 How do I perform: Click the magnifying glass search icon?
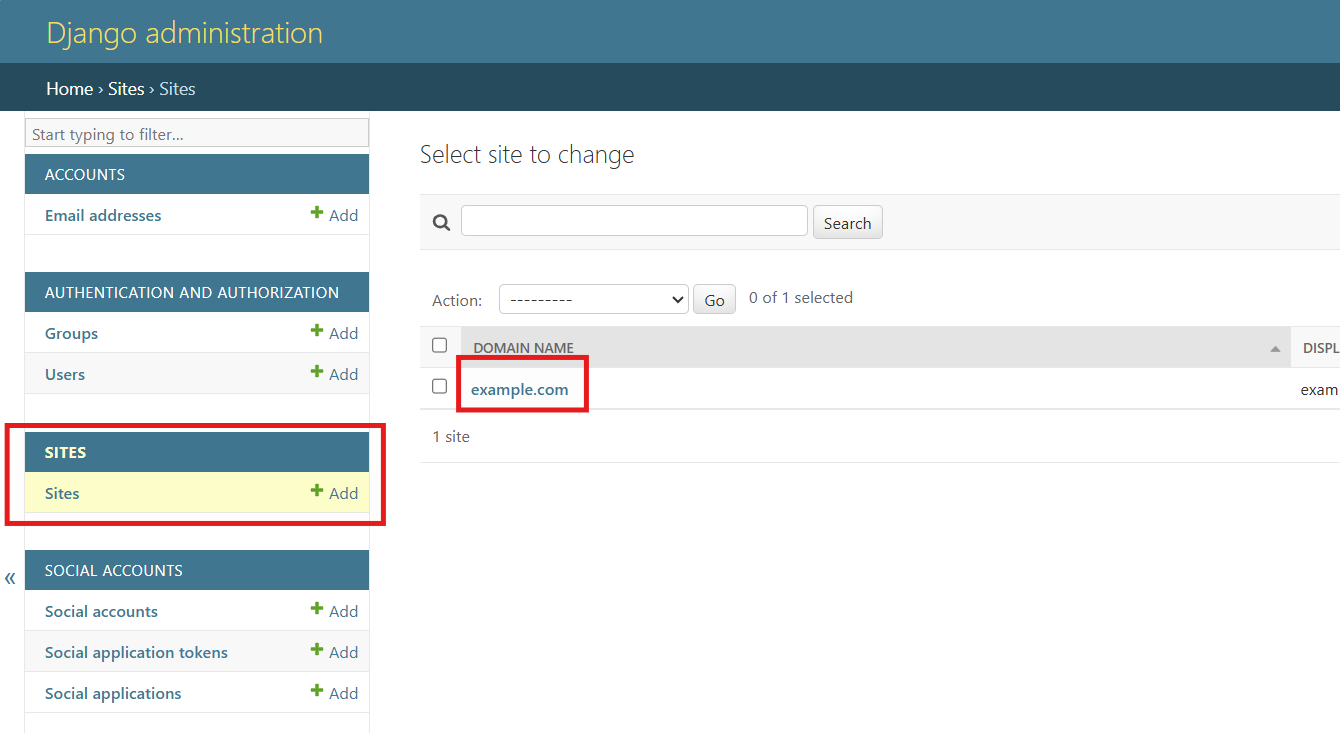[x=441, y=222]
